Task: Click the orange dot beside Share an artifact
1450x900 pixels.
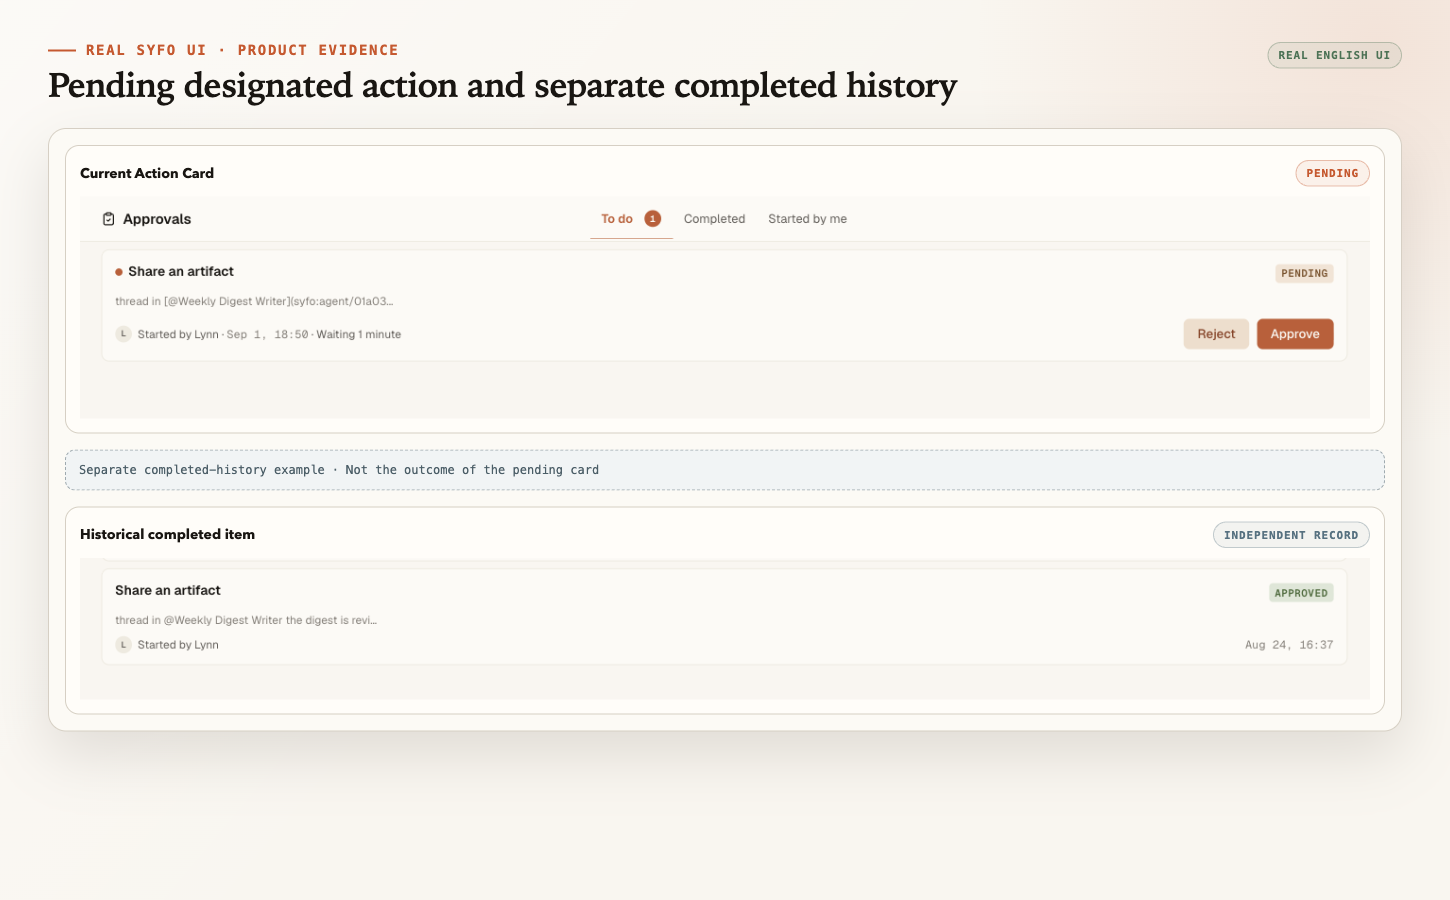Action: pos(119,272)
